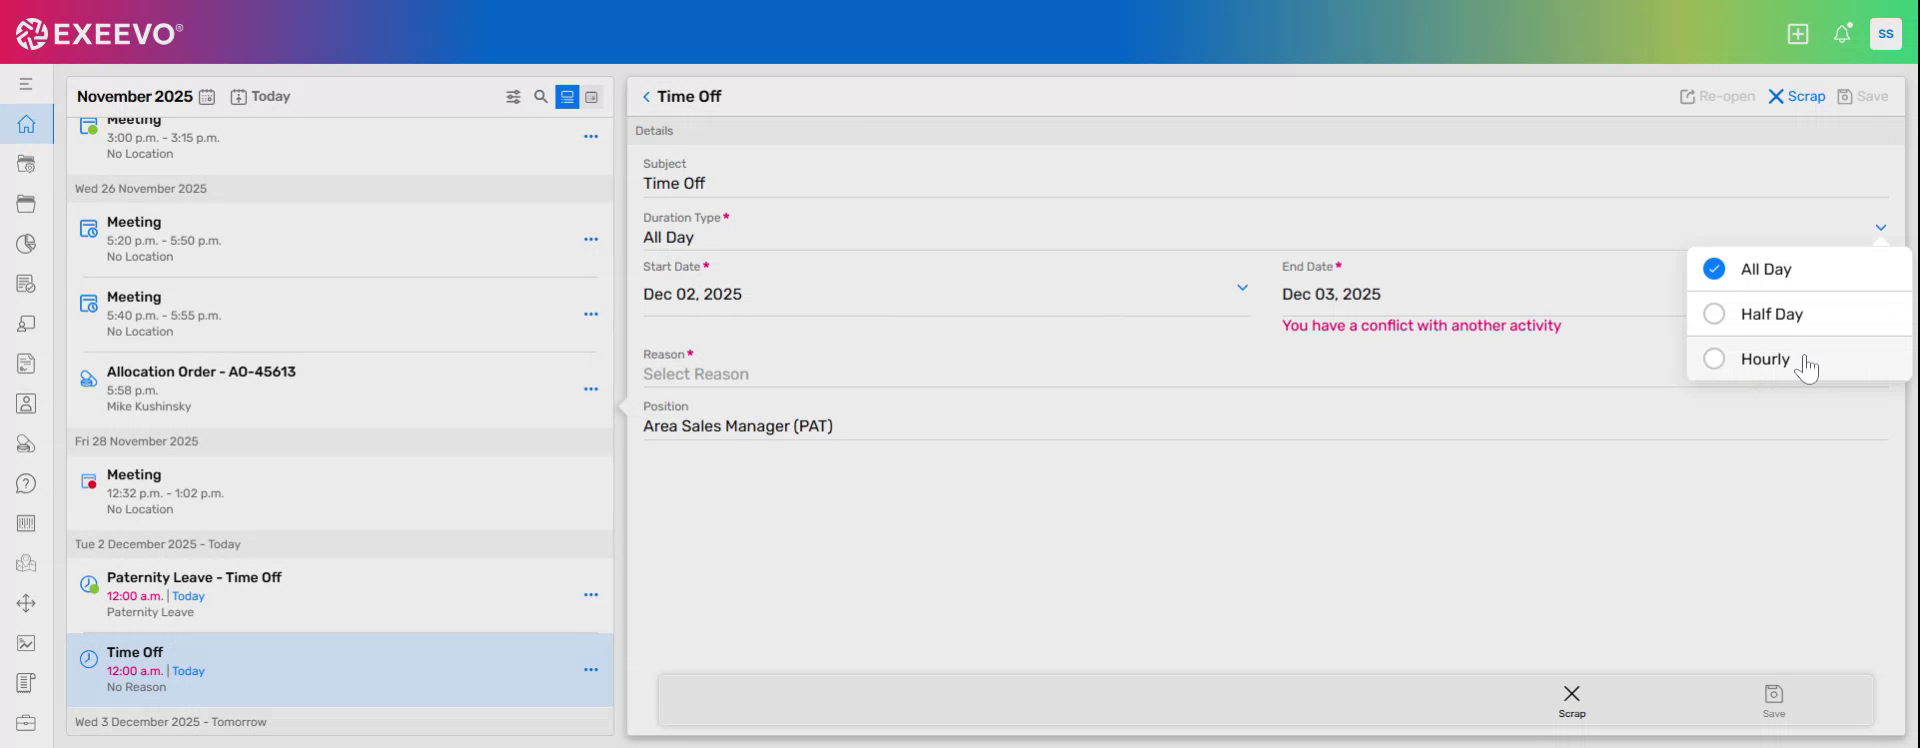Image resolution: width=1920 pixels, height=748 pixels.
Task: Open the document-with-checkmark sidebar icon
Action: (26, 284)
